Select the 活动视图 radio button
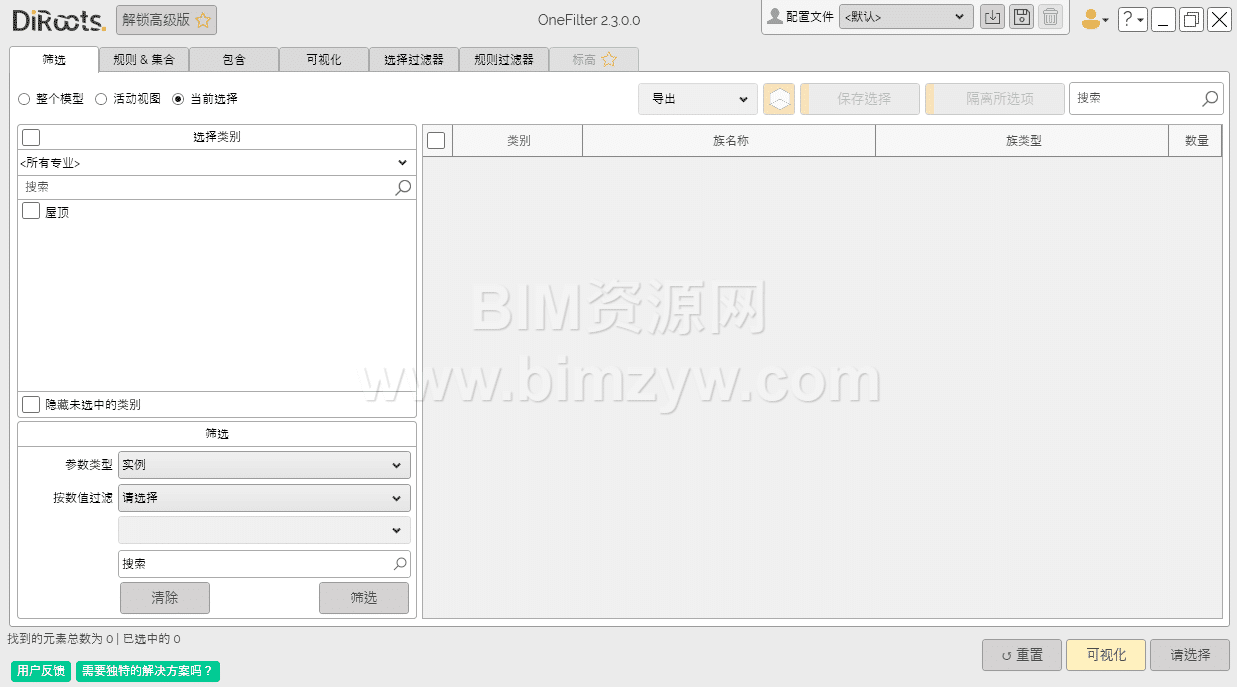The image size is (1237, 687). (101, 99)
